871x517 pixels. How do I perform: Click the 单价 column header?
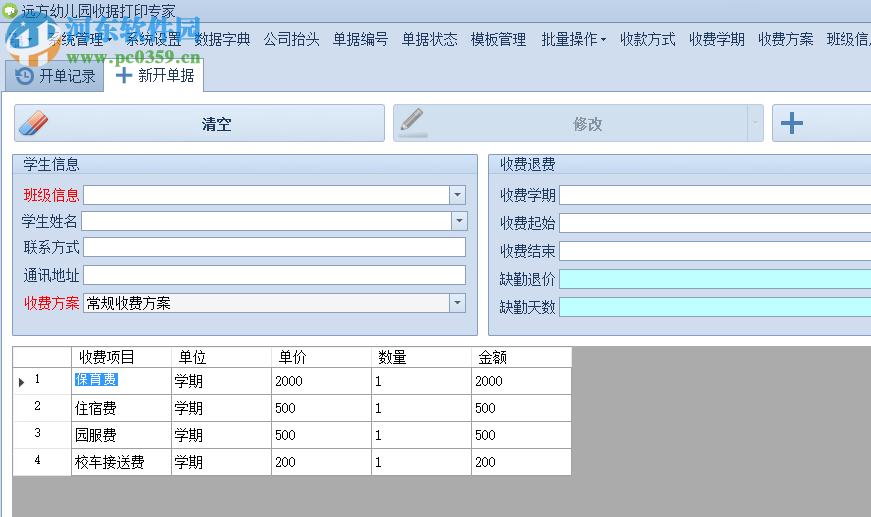321,357
